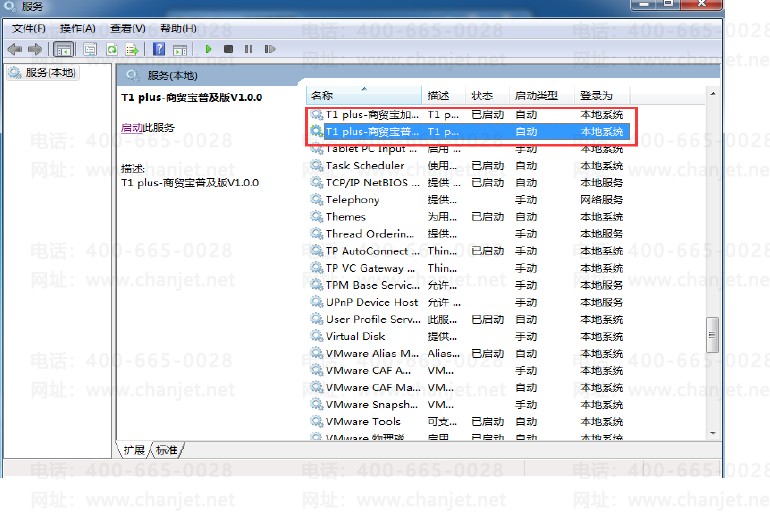Image resolution: width=770 pixels, height=528 pixels.
Task: Click the export list toolbar icon
Action: [x=132, y=49]
